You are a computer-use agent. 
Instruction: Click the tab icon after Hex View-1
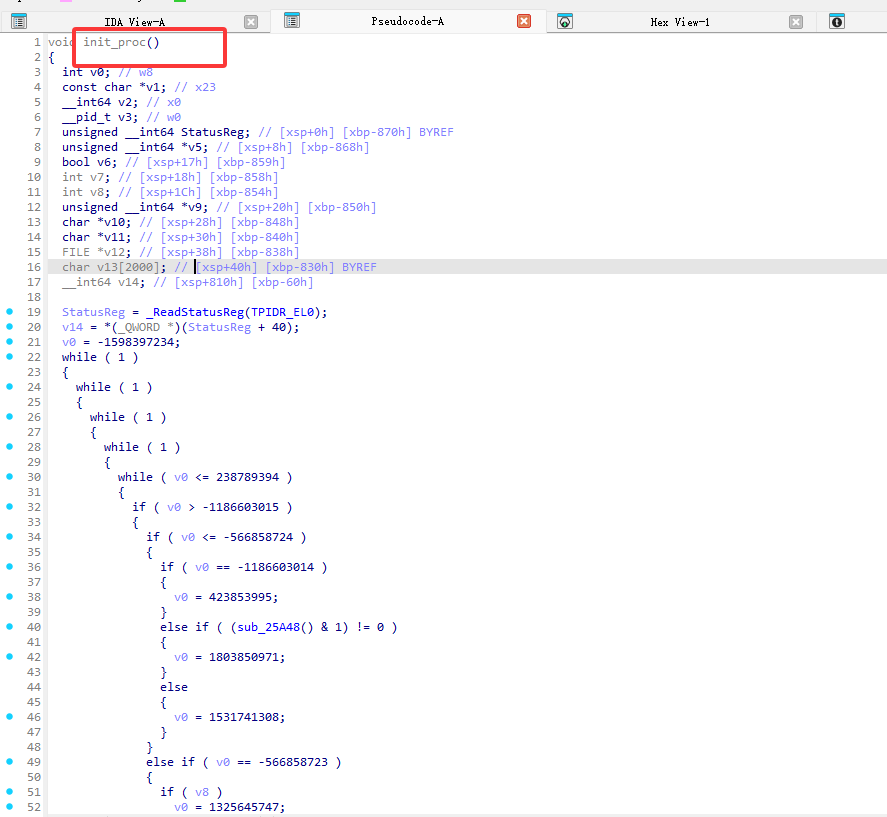click(837, 22)
